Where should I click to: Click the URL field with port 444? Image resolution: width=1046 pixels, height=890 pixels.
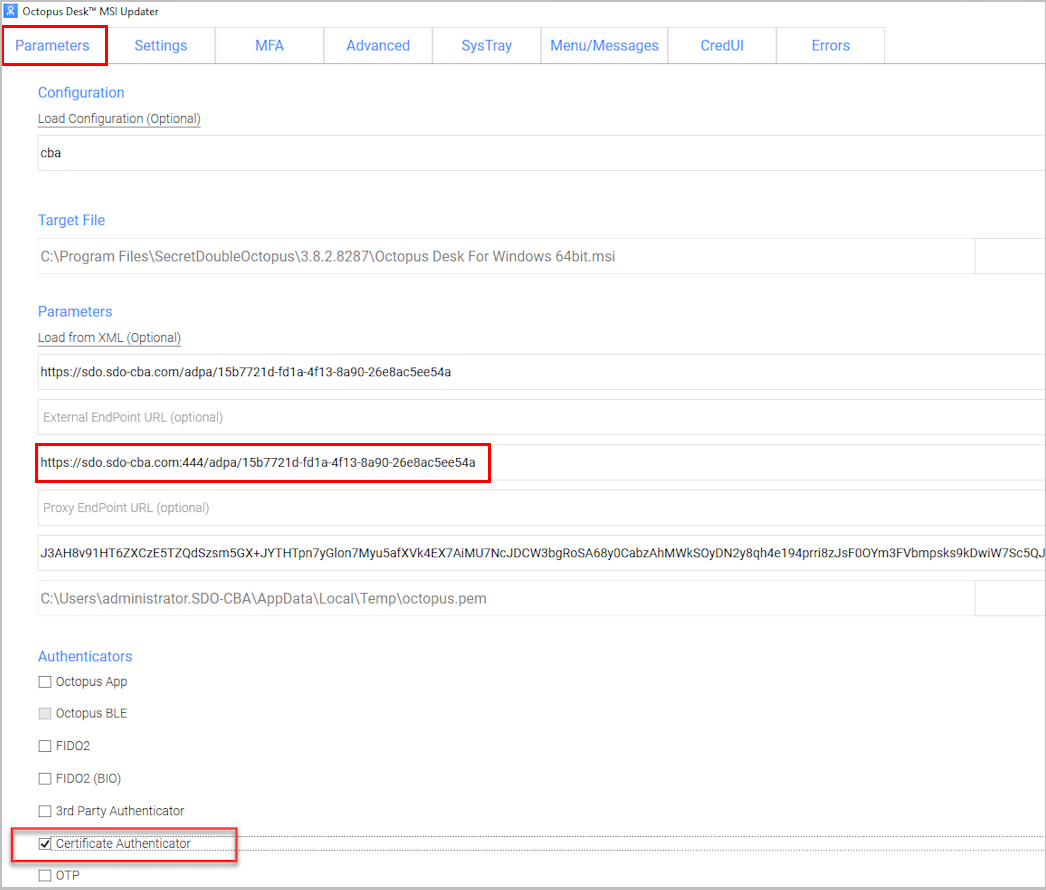tap(541, 462)
